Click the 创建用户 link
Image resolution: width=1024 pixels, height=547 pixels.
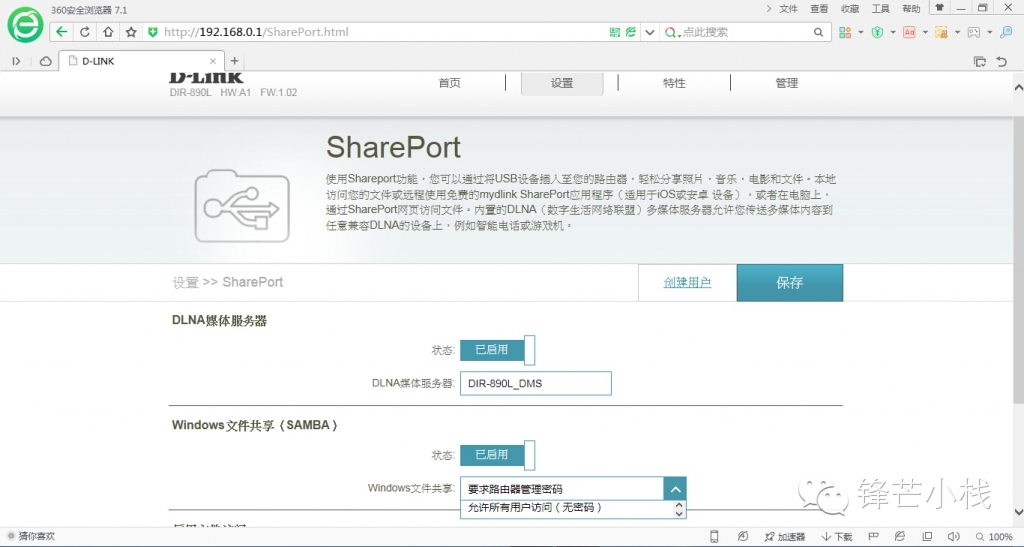pos(687,283)
